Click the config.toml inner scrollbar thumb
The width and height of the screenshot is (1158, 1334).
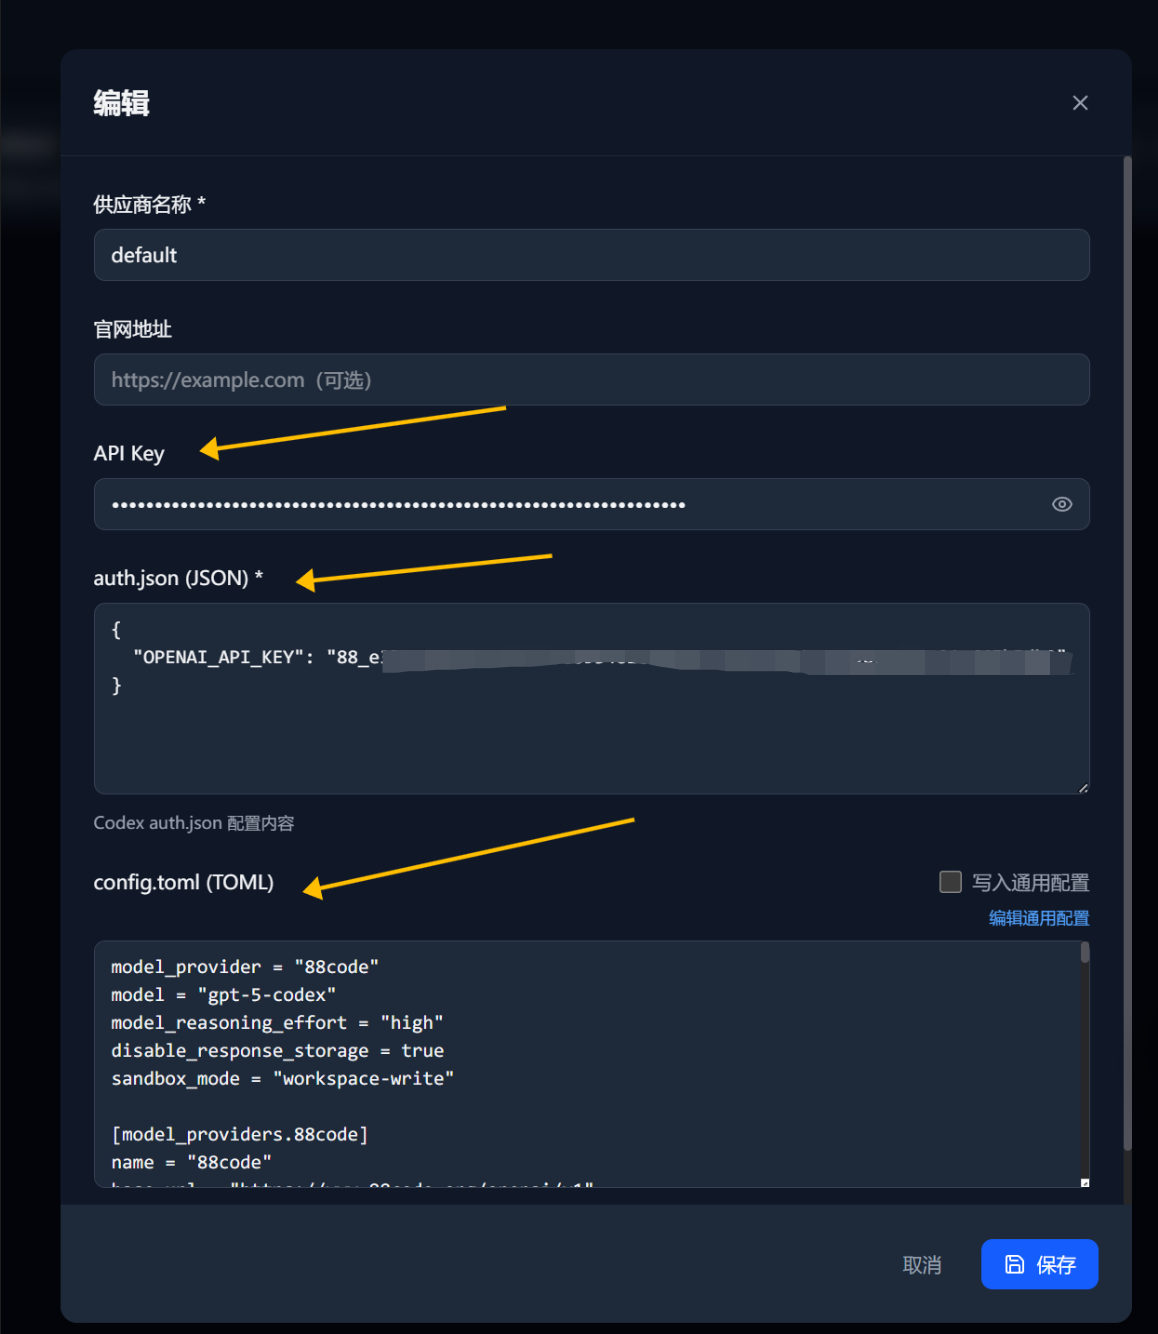1085,952
